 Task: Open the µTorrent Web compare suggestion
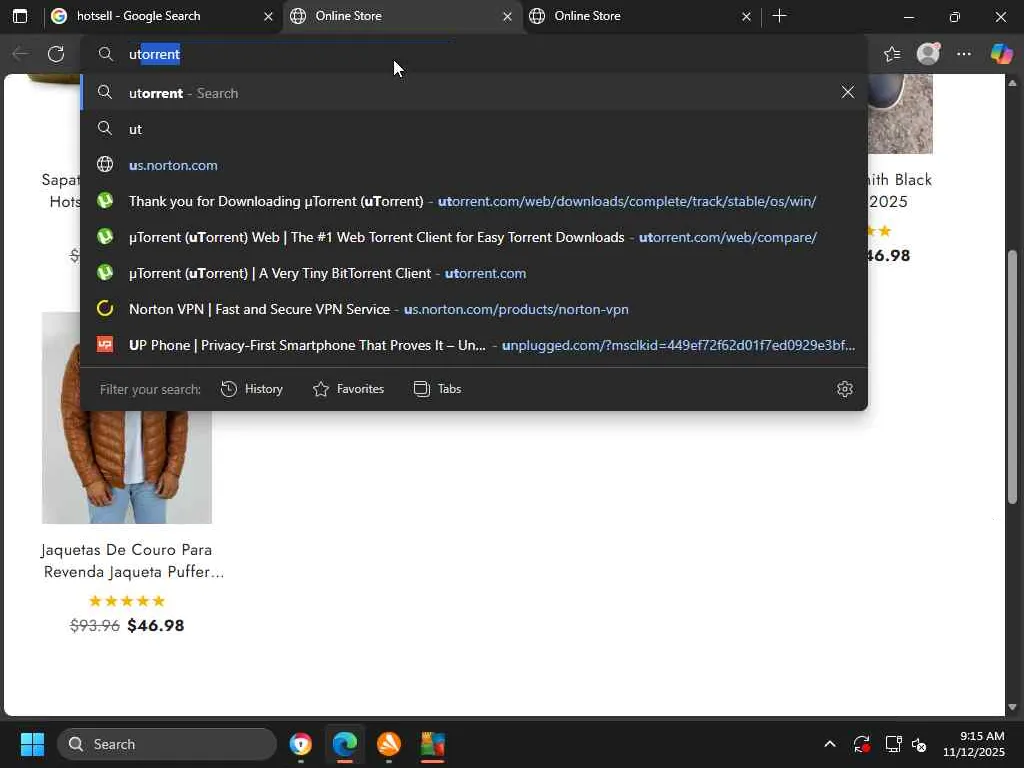click(x=474, y=236)
